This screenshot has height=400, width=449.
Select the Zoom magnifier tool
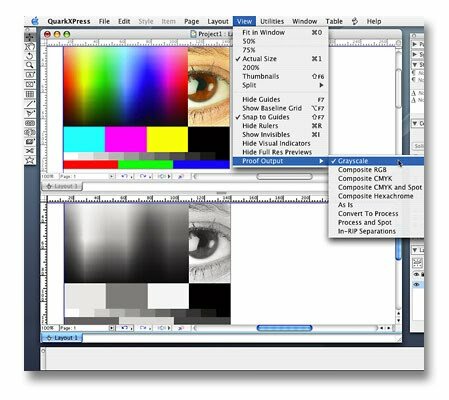30,65
